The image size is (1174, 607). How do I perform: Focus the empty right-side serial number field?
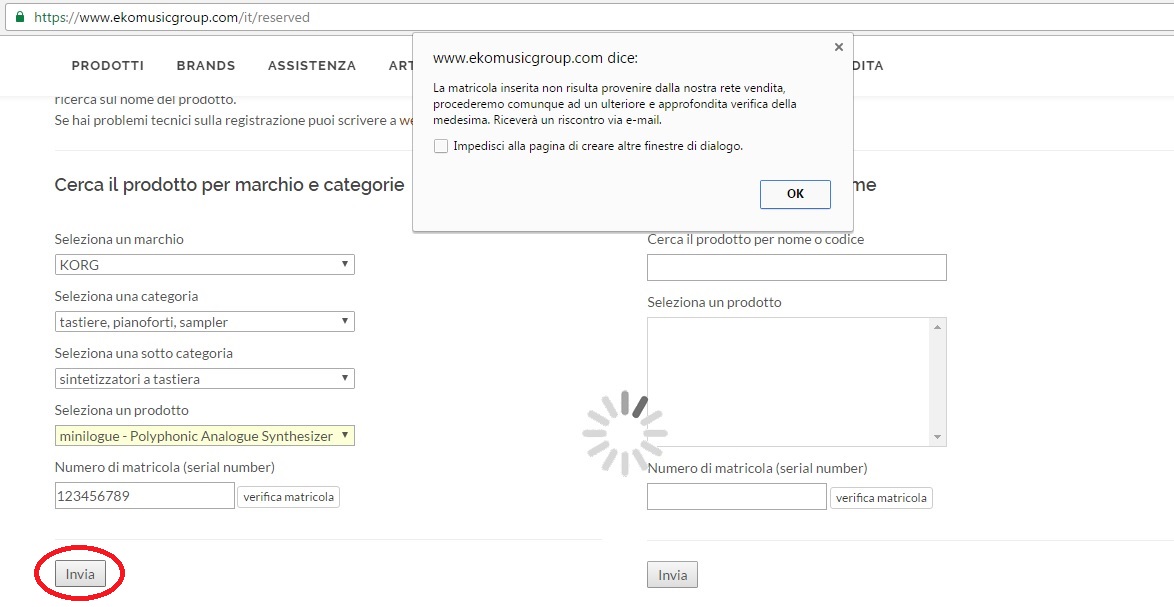737,497
